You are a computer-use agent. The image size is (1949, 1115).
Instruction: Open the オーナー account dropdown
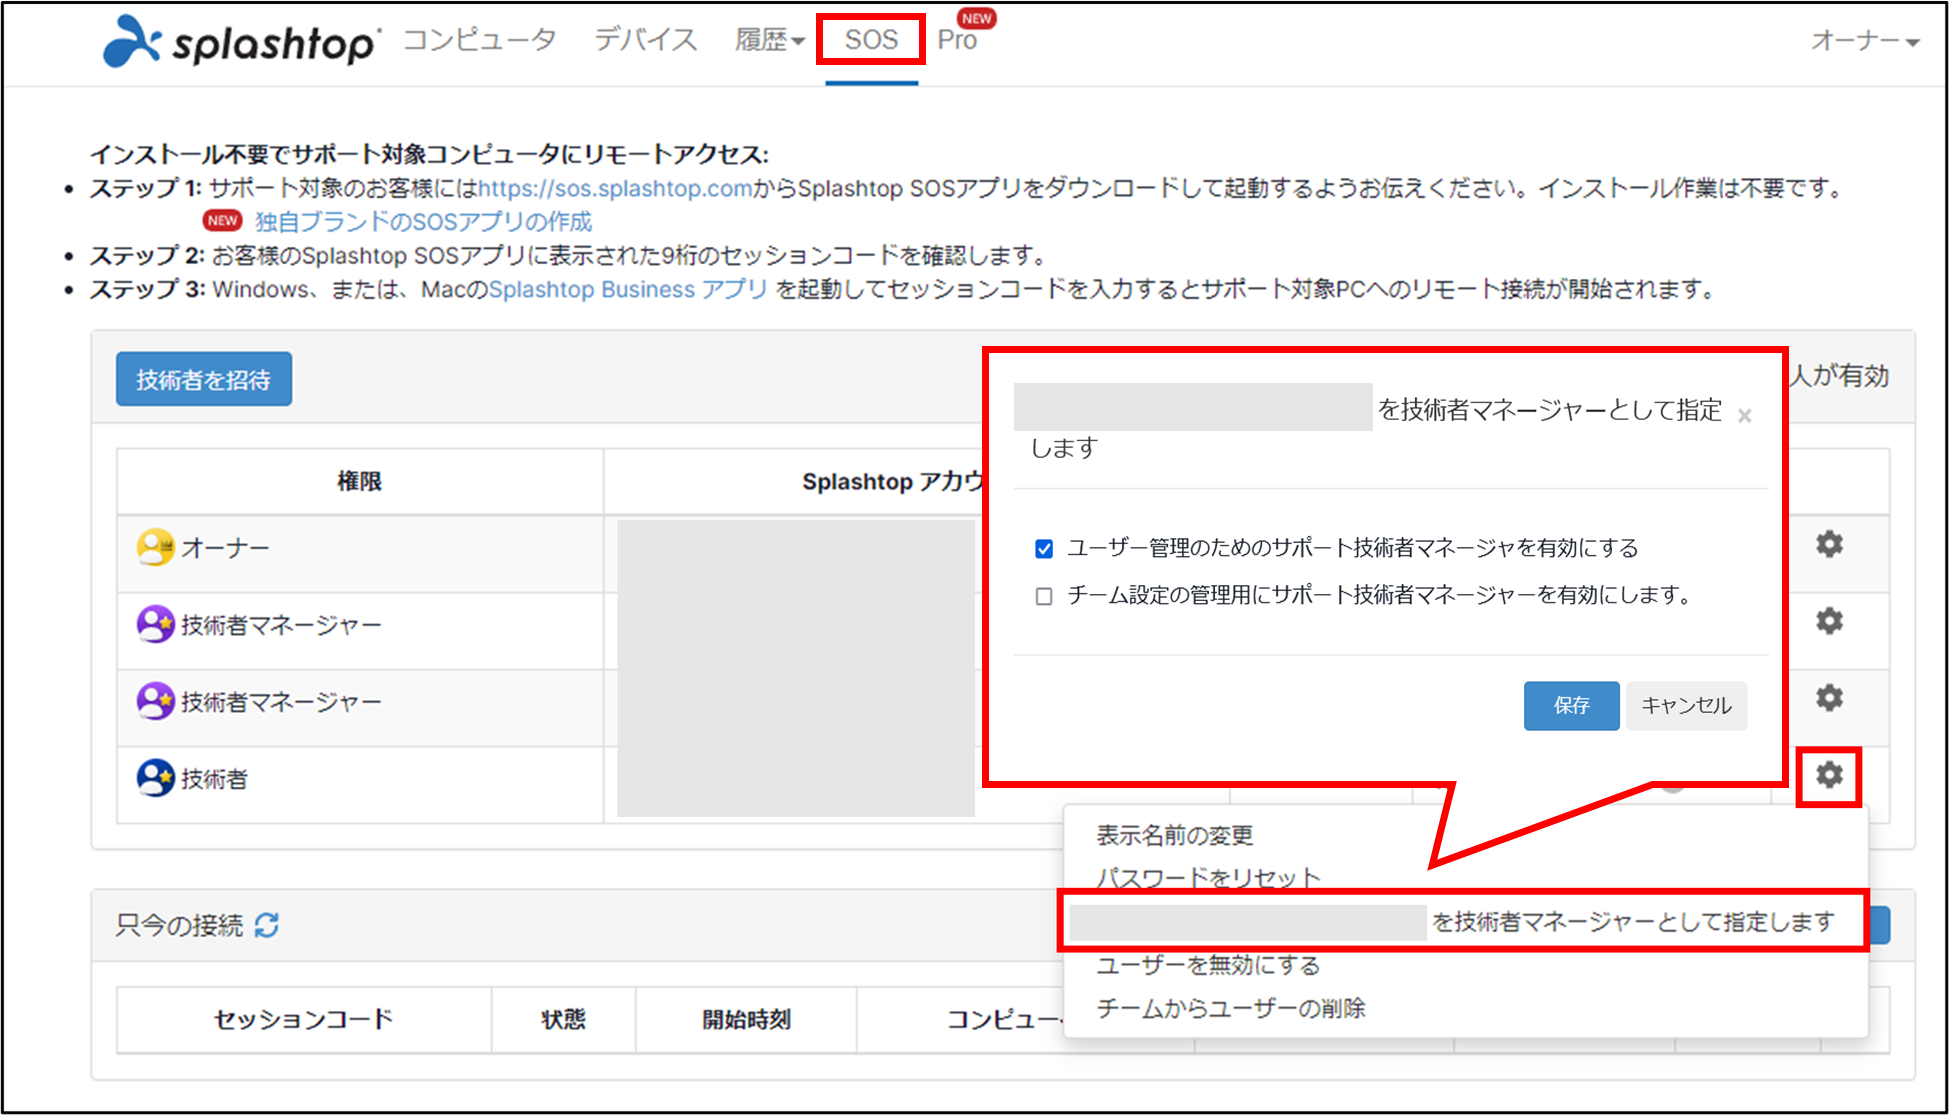(x=1864, y=41)
